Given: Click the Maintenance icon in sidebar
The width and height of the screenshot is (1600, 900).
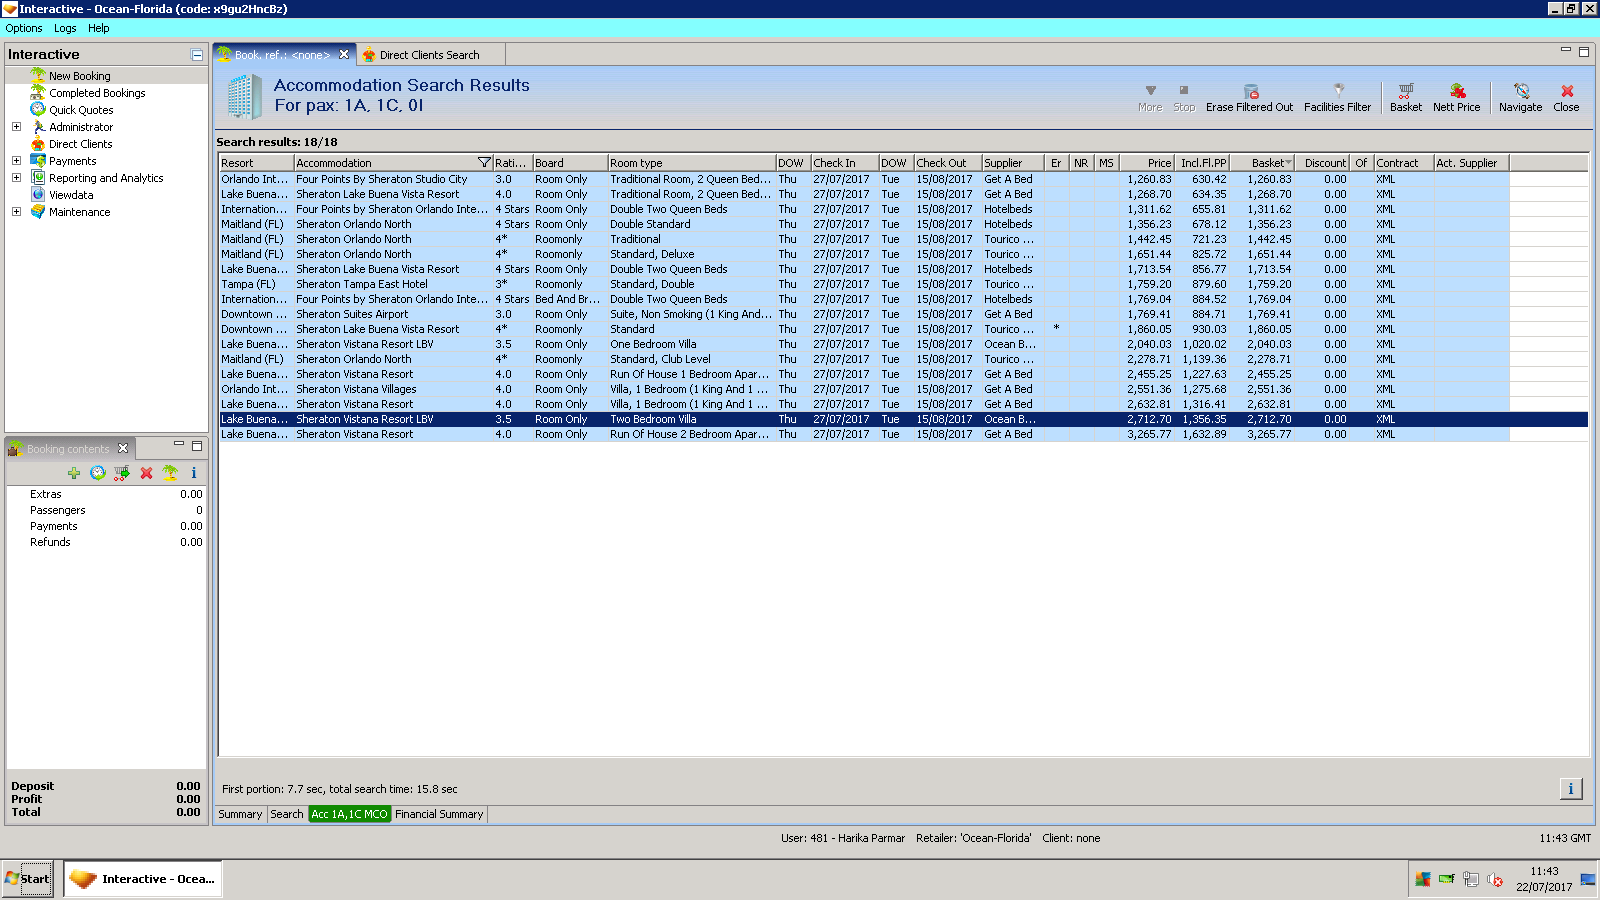Looking at the screenshot, I should (x=38, y=212).
